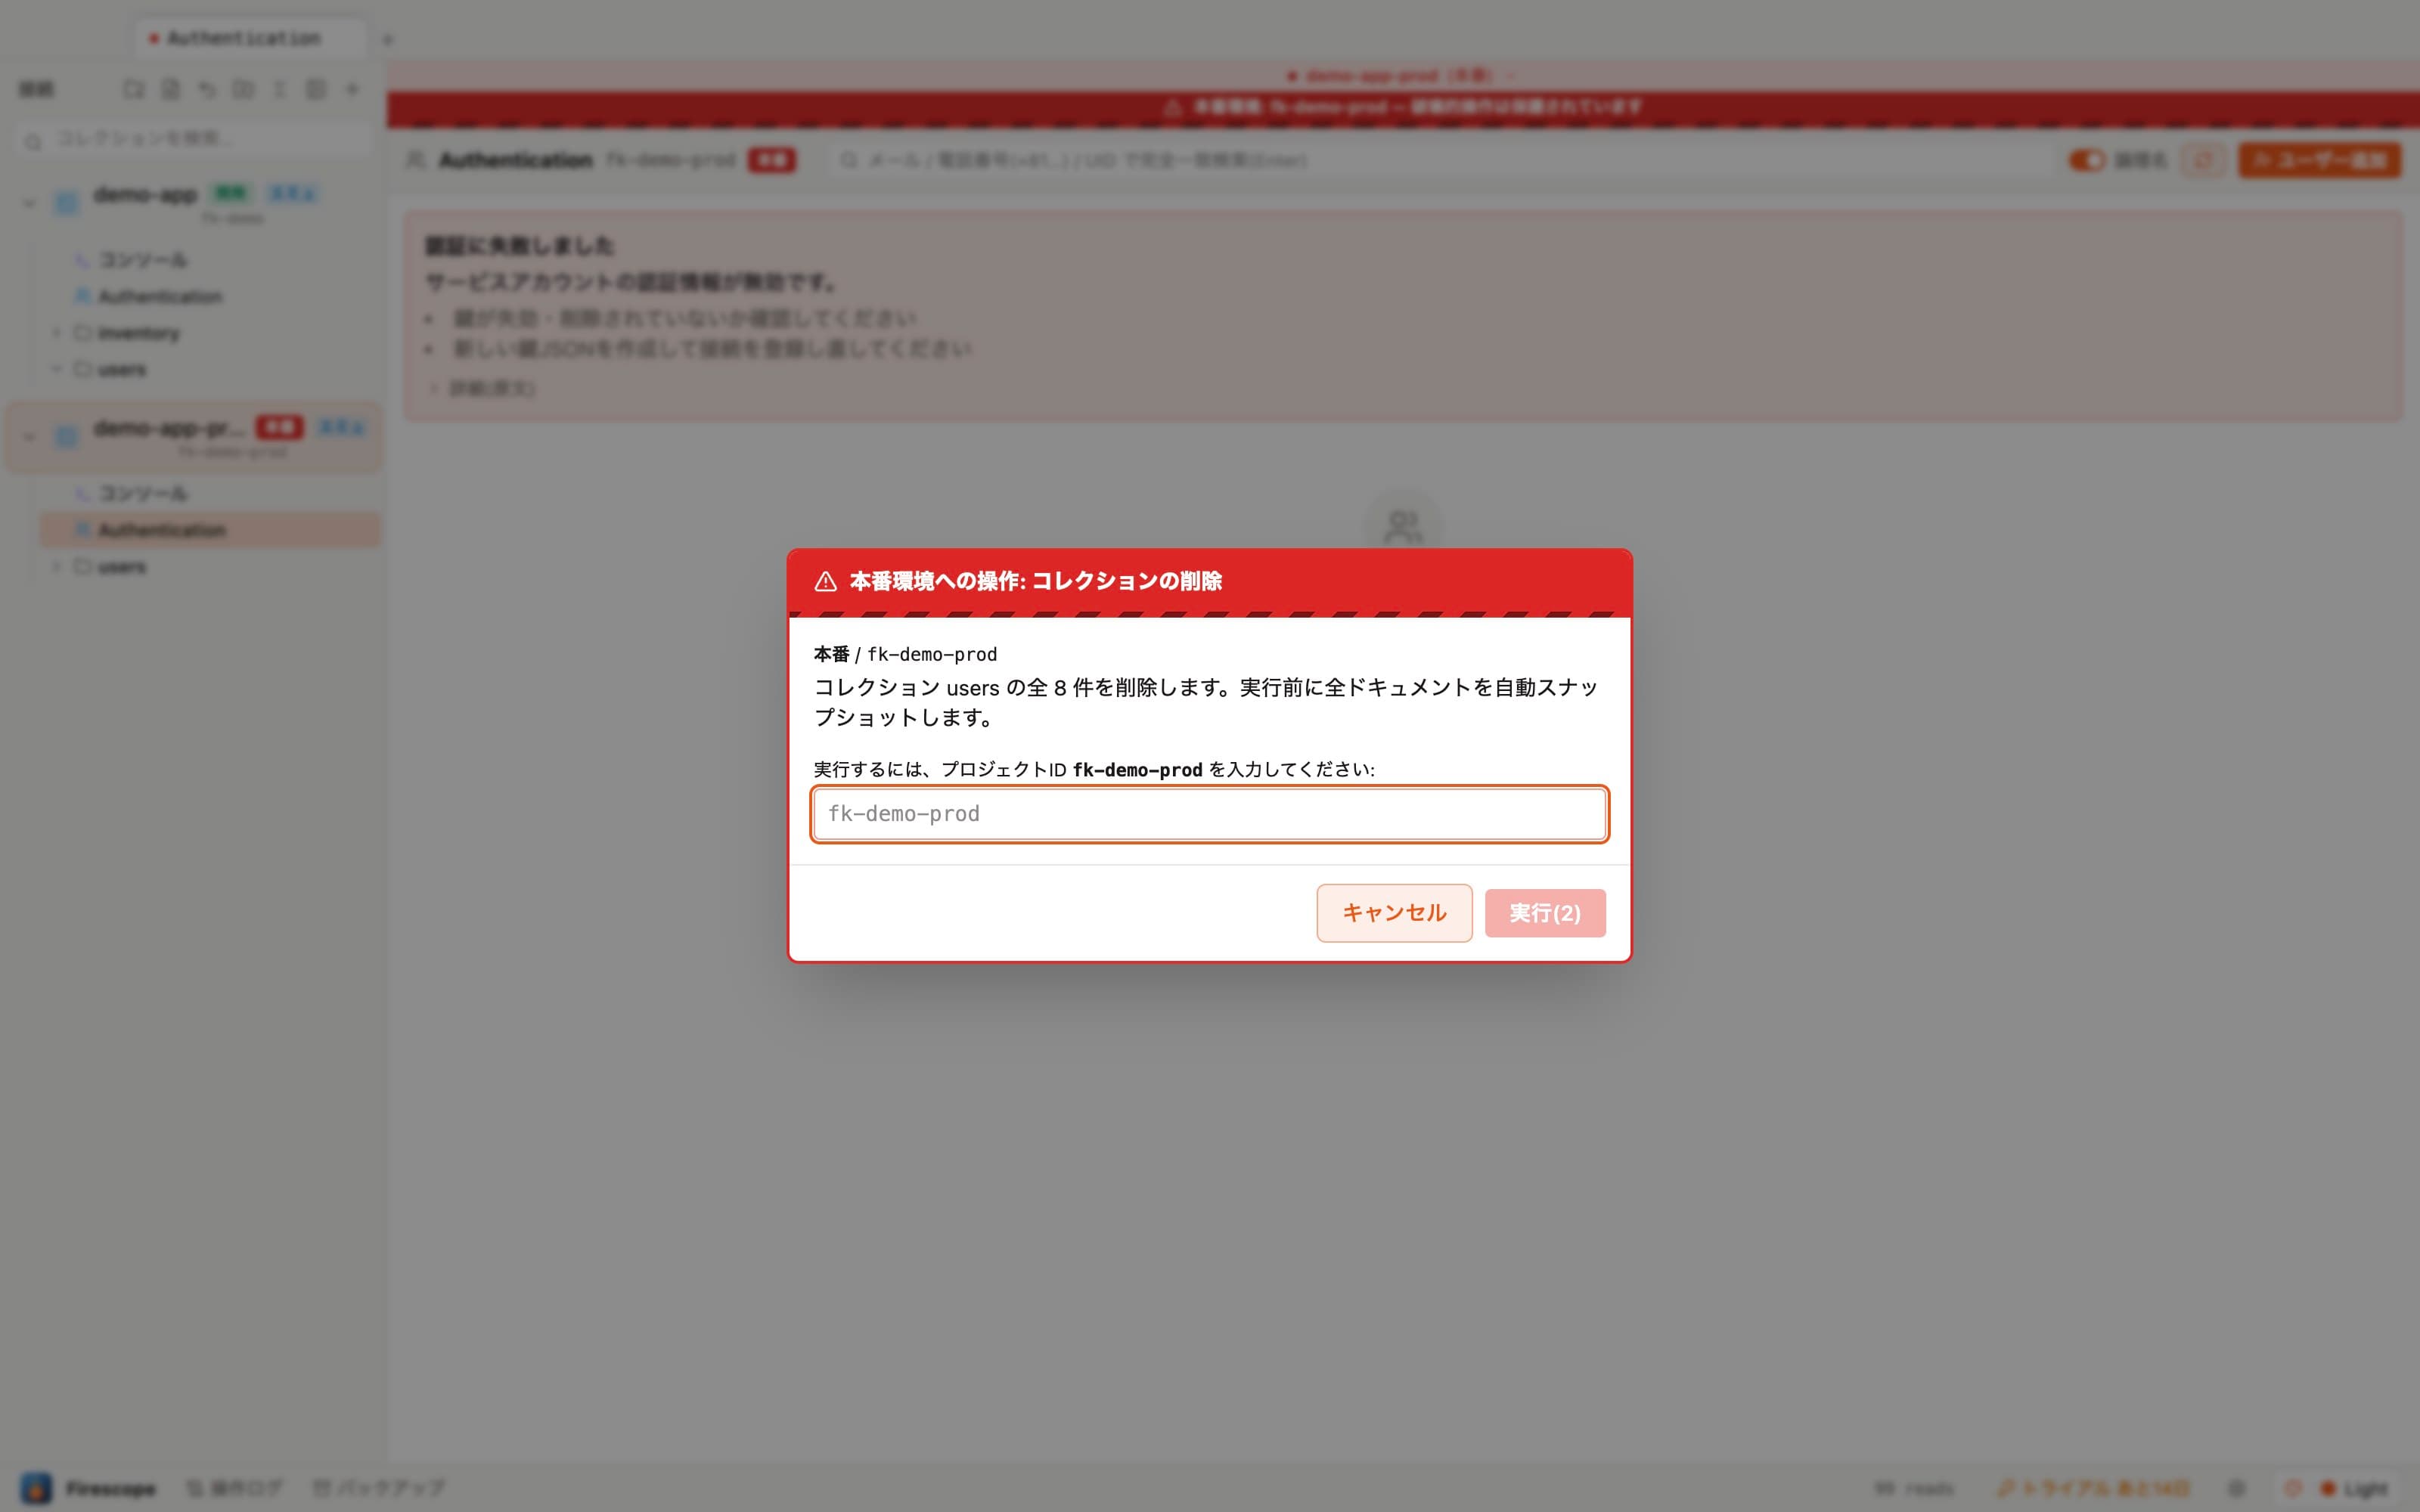Click the undo arrow icon in sidebar toolbar
Viewport: 2420px width, 1512px height.
[207, 89]
